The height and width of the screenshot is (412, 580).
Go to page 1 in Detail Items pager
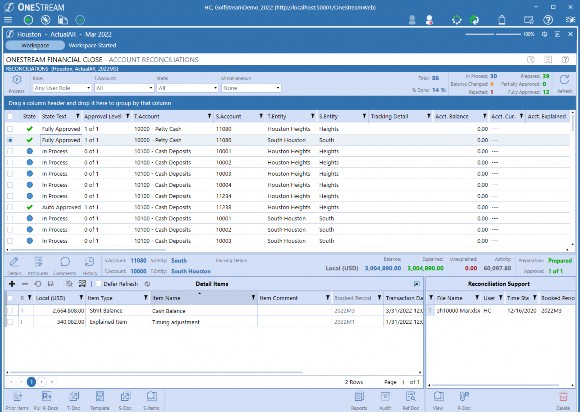[x=31, y=382]
